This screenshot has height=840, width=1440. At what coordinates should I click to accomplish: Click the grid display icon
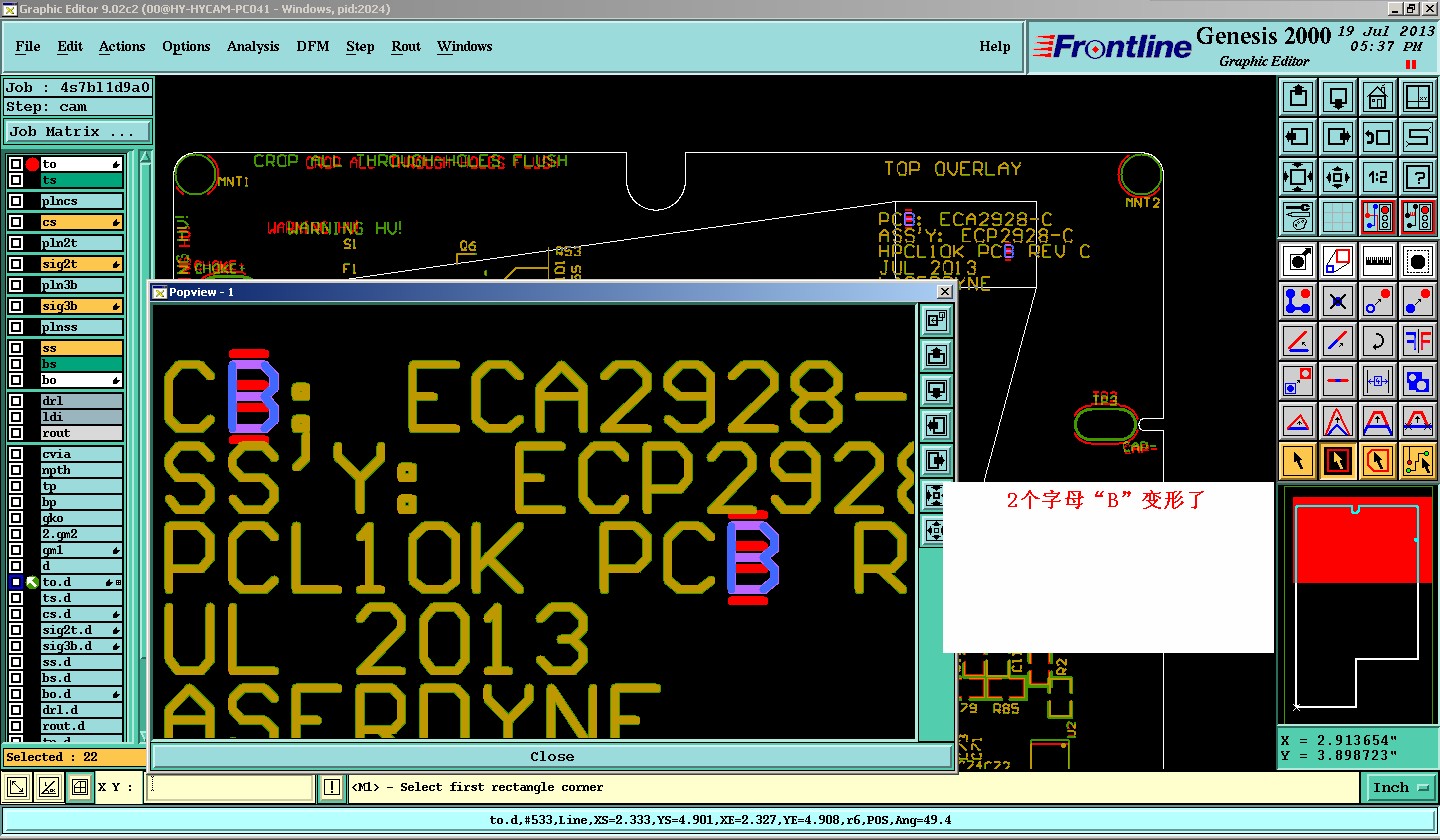click(x=1338, y=216)
